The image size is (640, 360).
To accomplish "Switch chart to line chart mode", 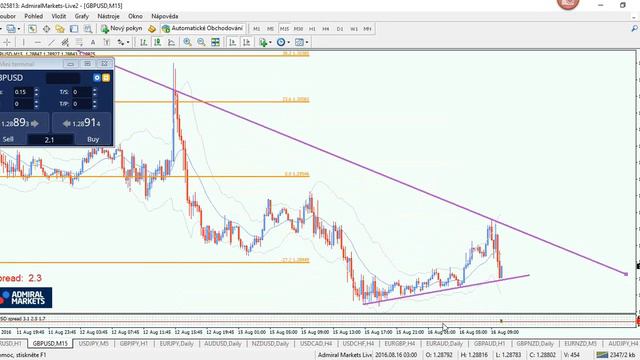I will click(171, 42).
